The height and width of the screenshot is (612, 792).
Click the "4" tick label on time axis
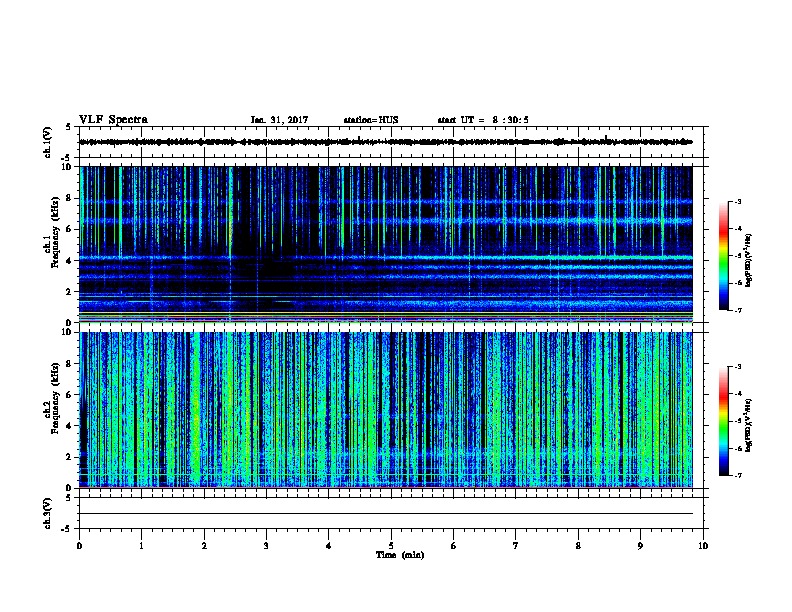[328, 546]
